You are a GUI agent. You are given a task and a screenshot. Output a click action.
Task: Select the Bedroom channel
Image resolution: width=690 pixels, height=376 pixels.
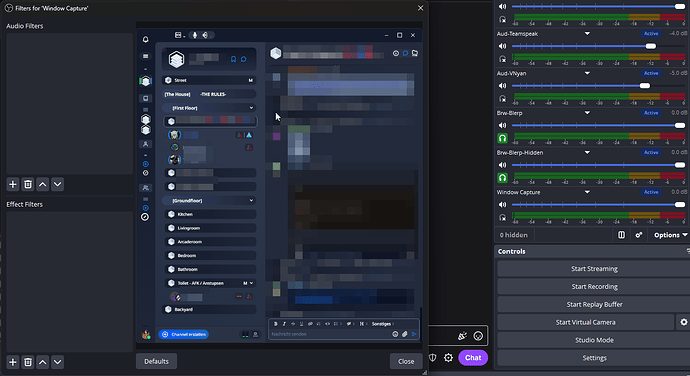210,255
